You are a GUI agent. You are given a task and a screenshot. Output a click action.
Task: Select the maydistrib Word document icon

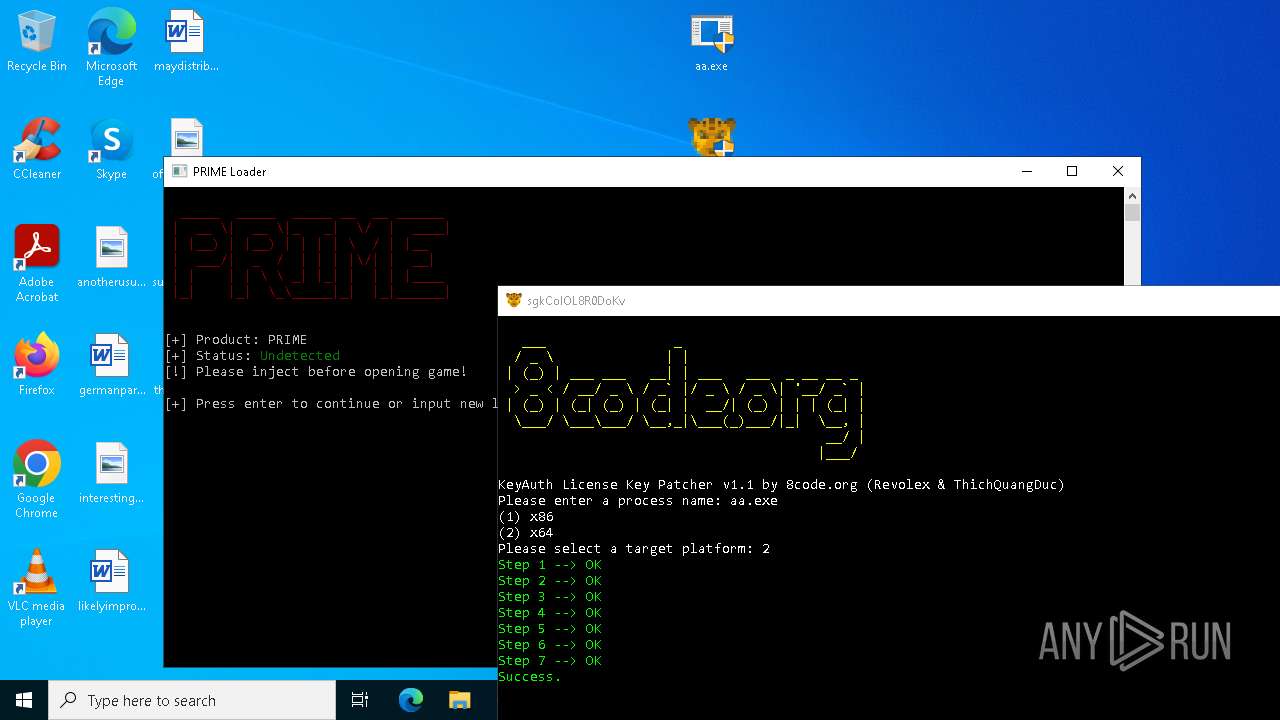[x=186, y=42]
